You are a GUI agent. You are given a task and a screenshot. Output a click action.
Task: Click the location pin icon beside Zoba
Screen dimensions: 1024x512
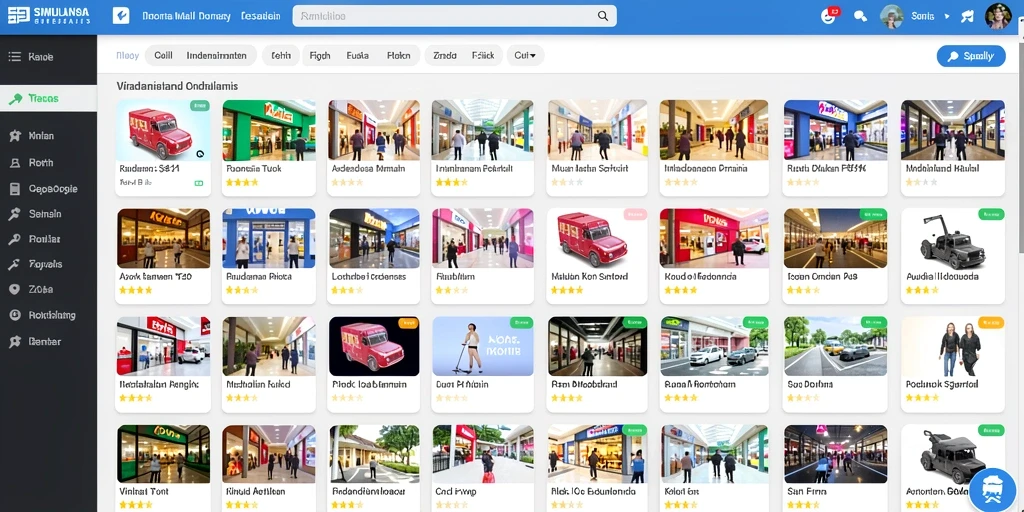[x=15, y=289]
